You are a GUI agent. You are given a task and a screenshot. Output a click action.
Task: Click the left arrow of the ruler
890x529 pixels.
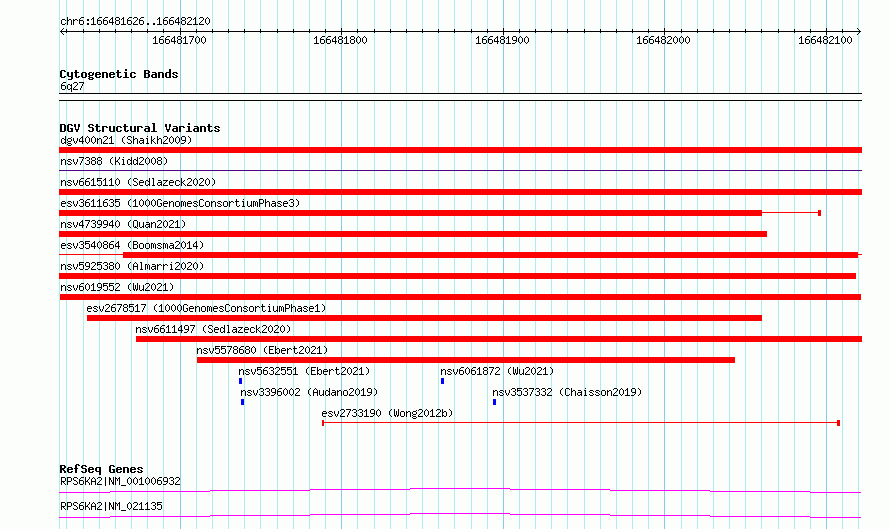[x=62, y=31]
